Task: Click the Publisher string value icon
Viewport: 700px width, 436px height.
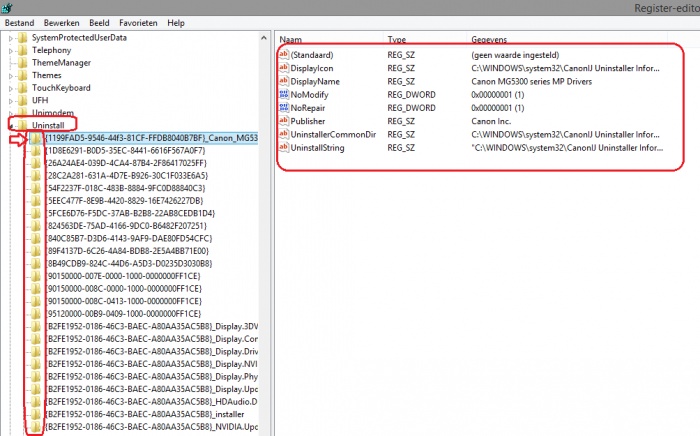Action: click(x=282, y=120)
